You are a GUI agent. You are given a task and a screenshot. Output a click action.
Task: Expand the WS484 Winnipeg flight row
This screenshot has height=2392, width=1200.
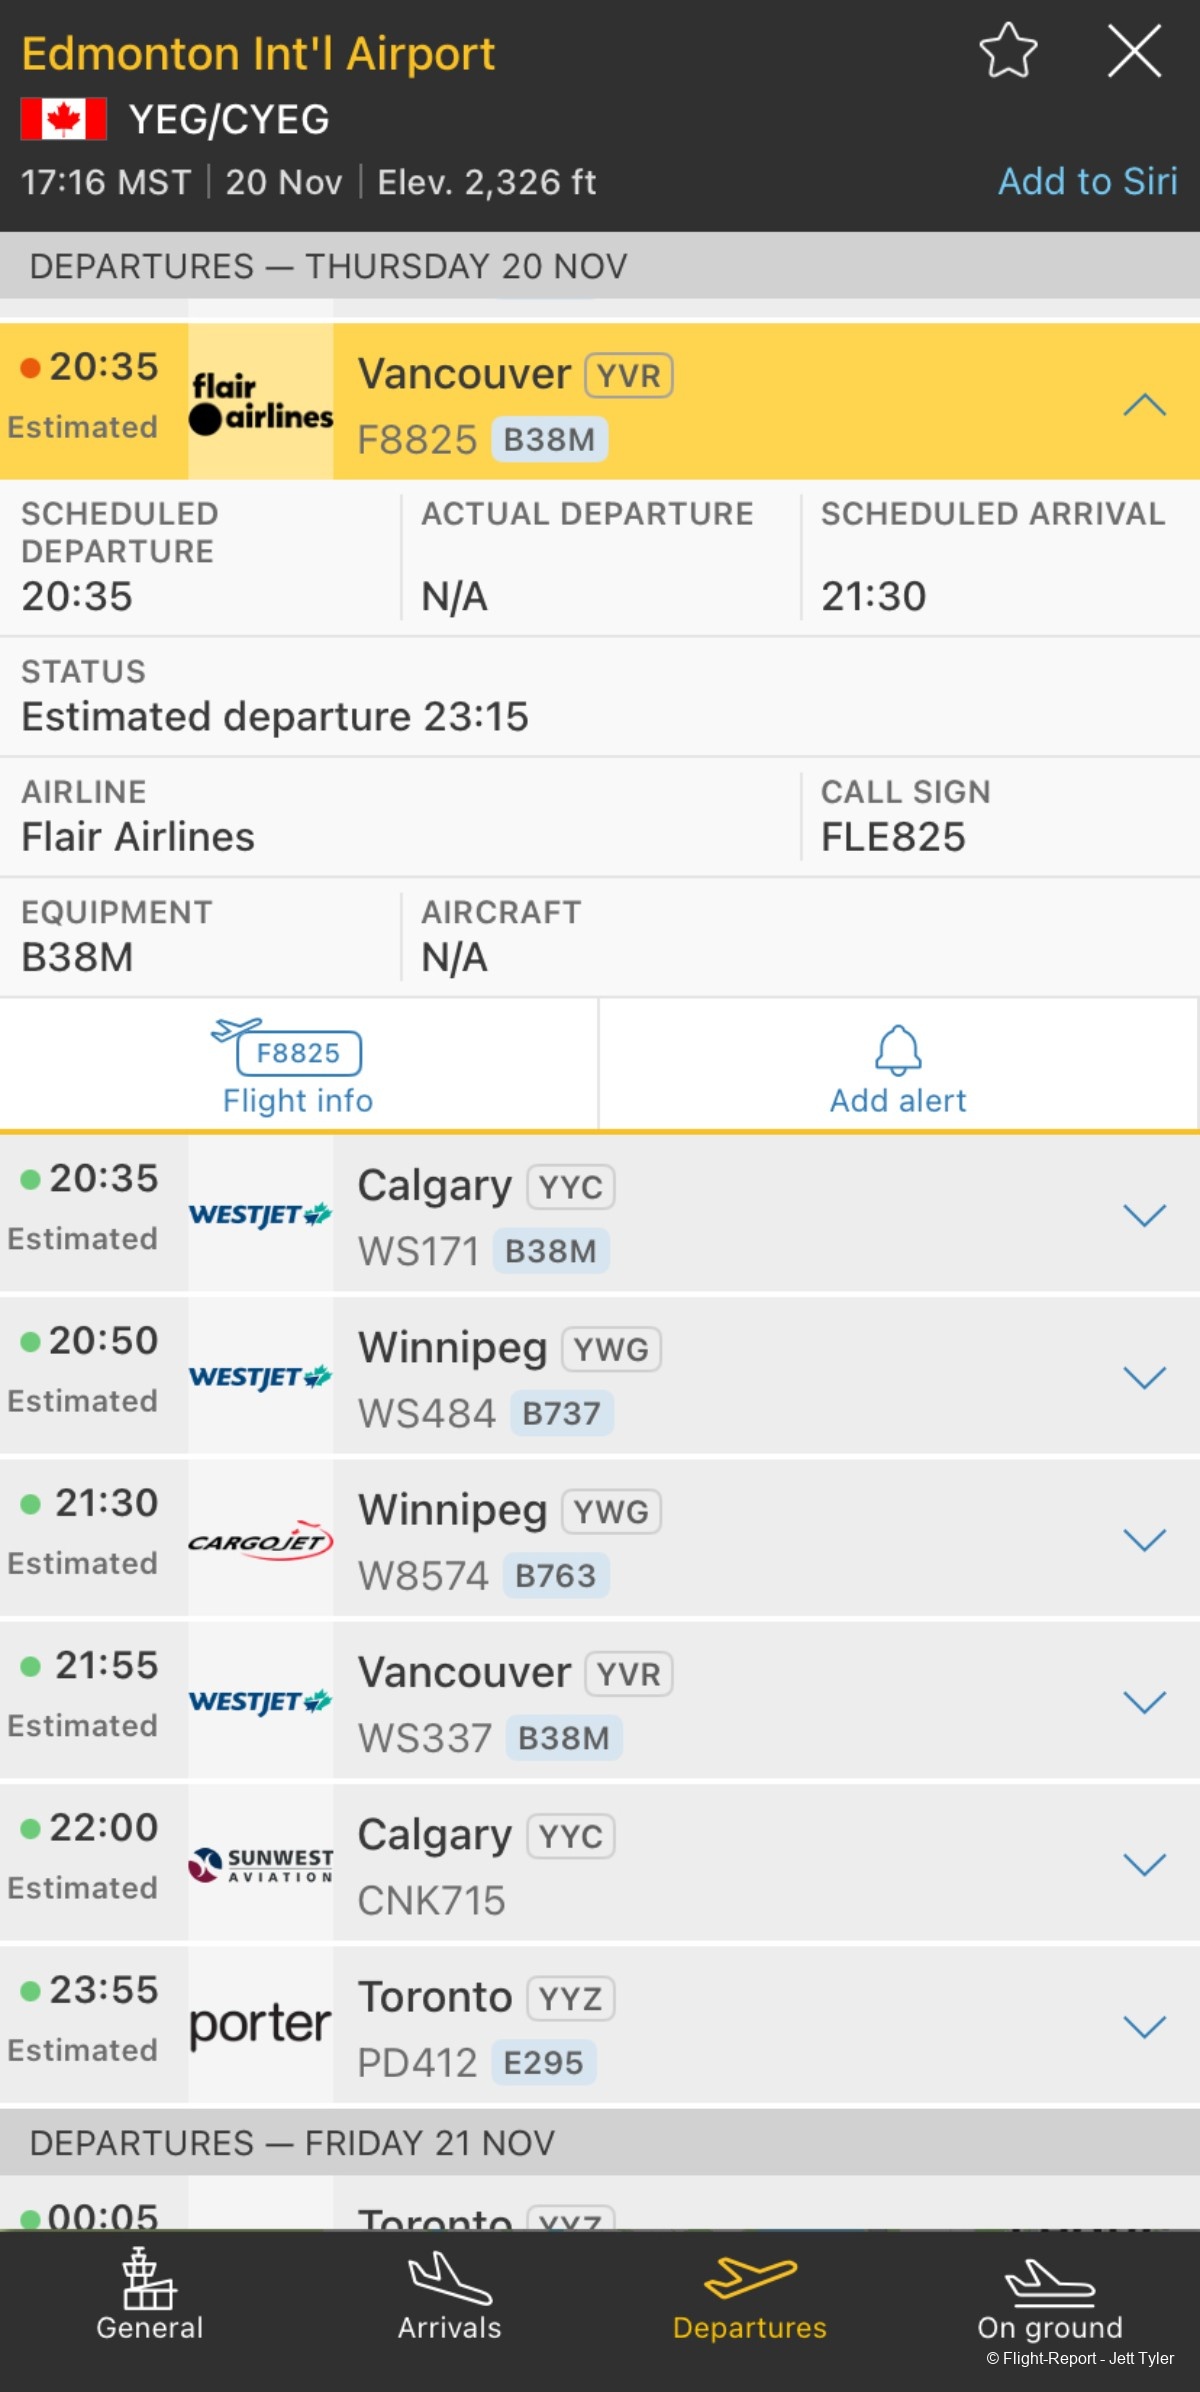pyautogui.click(x=1144, y=1377)
